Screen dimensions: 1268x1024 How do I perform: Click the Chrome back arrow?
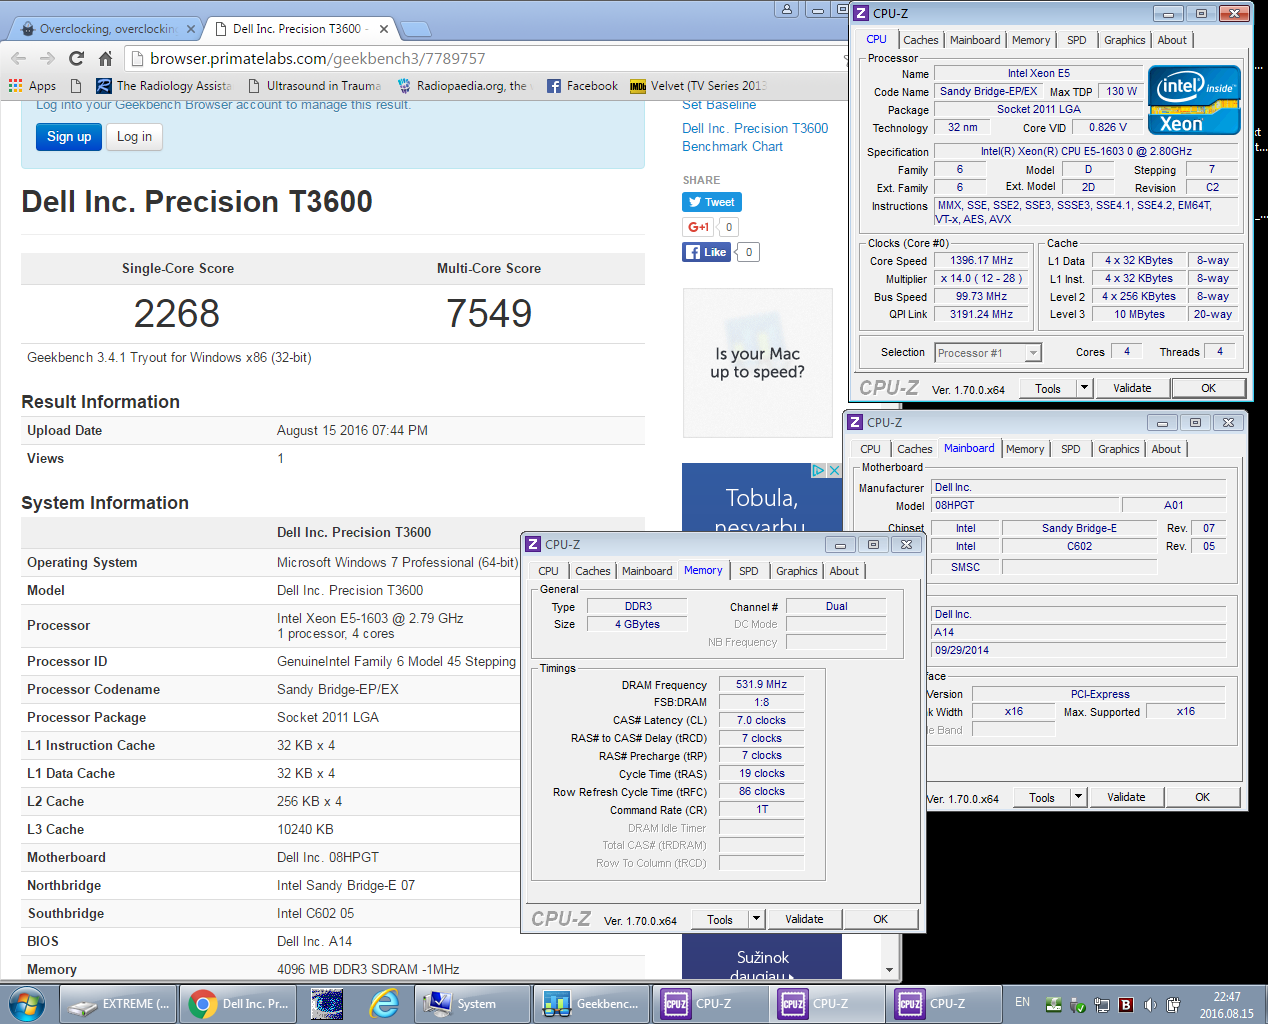tap(18, 58)
